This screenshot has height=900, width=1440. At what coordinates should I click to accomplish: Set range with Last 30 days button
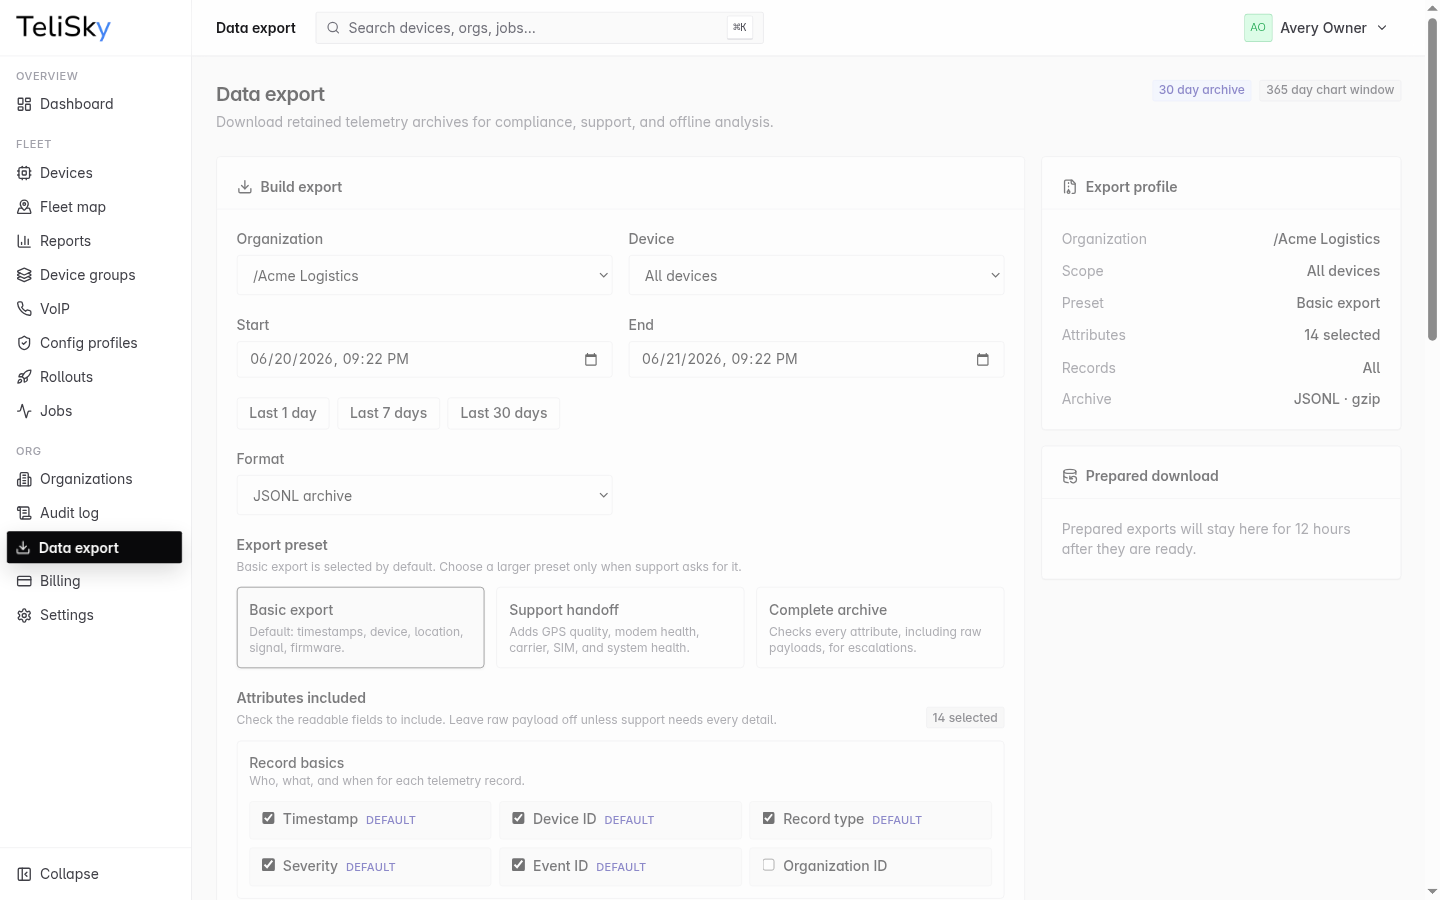(504, 413)
